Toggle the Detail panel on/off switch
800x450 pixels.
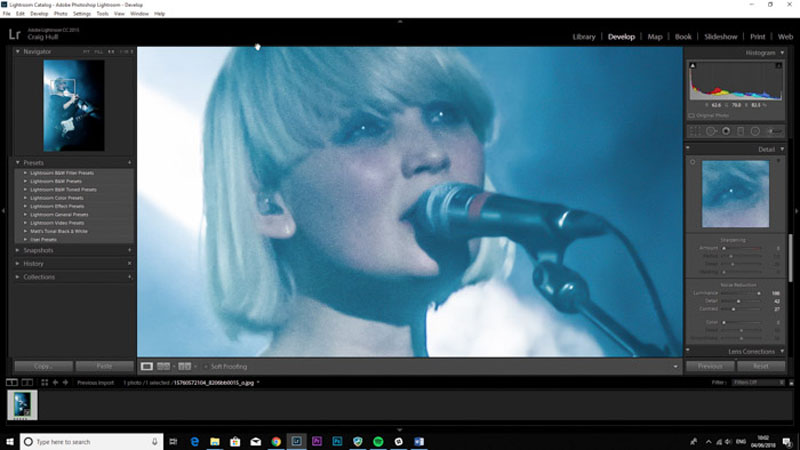pos(688,148)
